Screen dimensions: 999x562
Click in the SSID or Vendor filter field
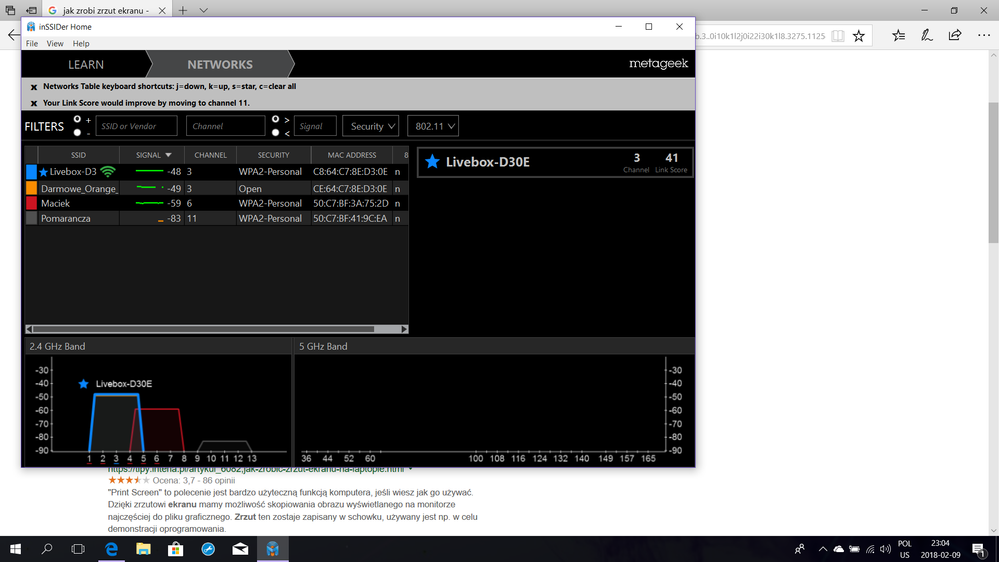point(136,126)
